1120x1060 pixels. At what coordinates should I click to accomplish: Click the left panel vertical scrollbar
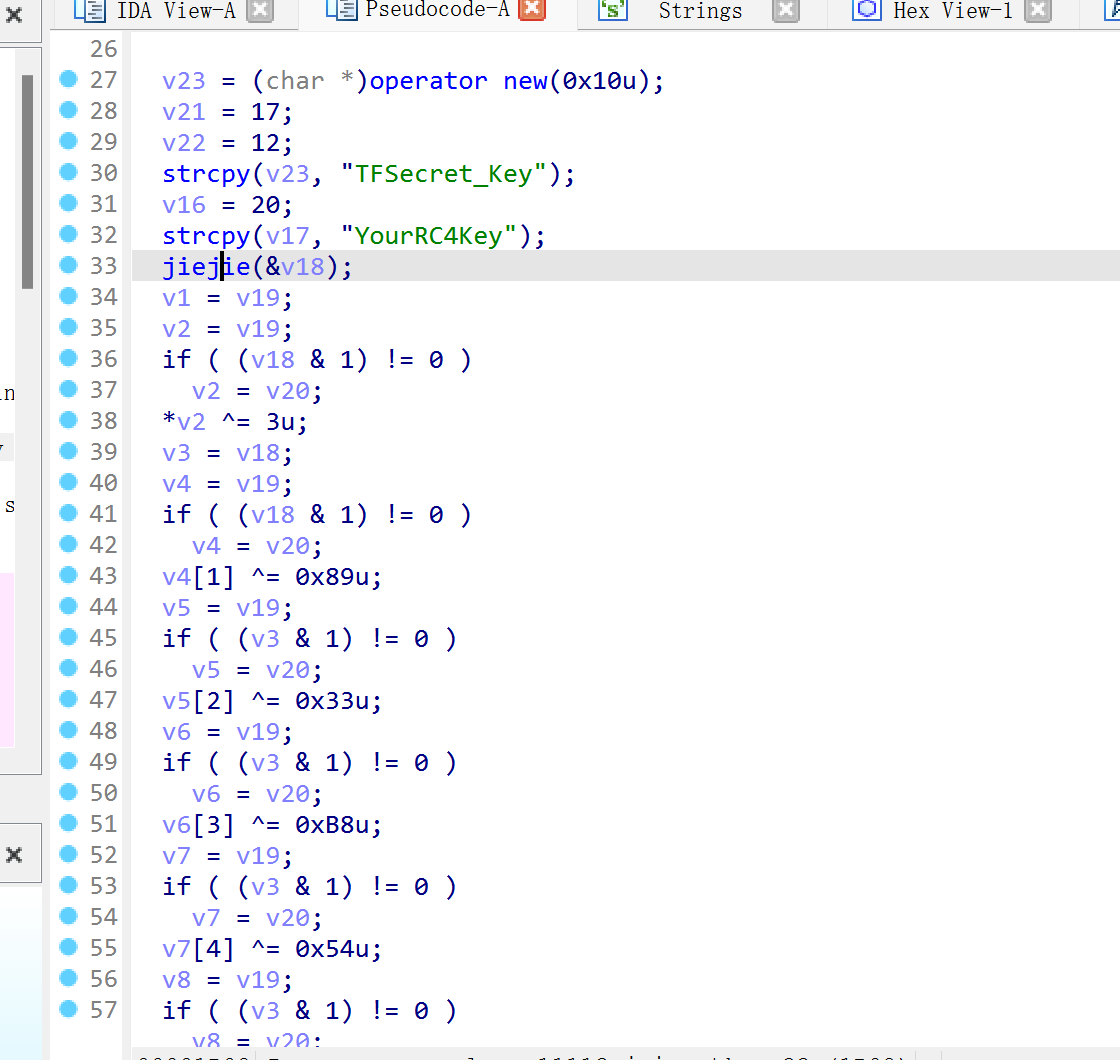coord(28,180)
